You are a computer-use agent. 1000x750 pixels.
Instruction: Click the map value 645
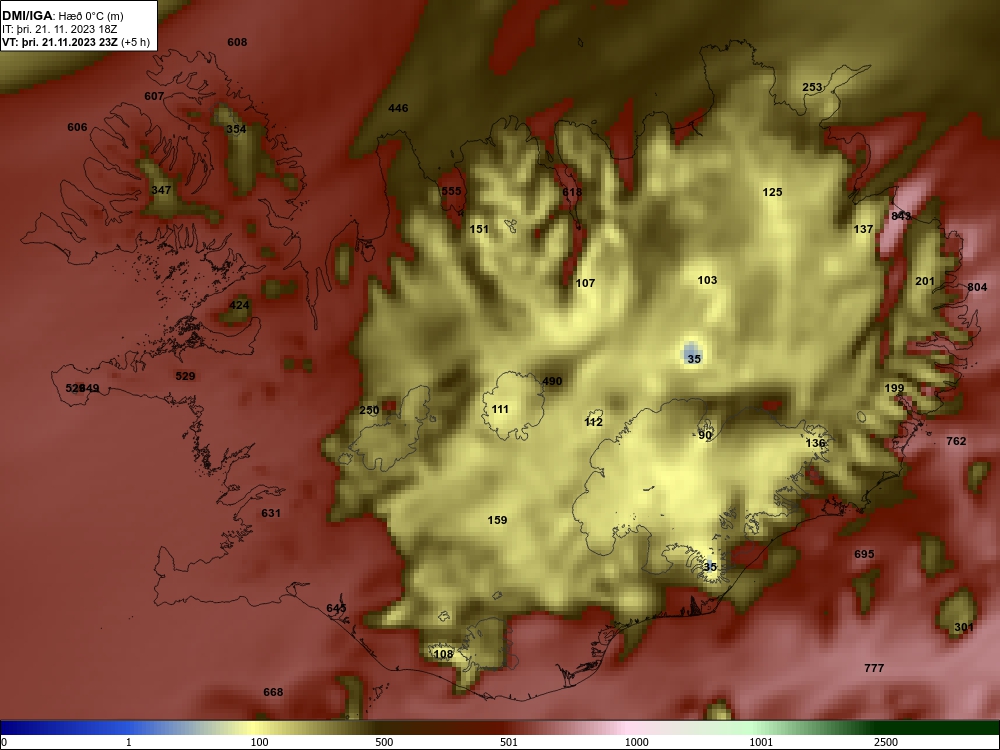pos(336,608)
